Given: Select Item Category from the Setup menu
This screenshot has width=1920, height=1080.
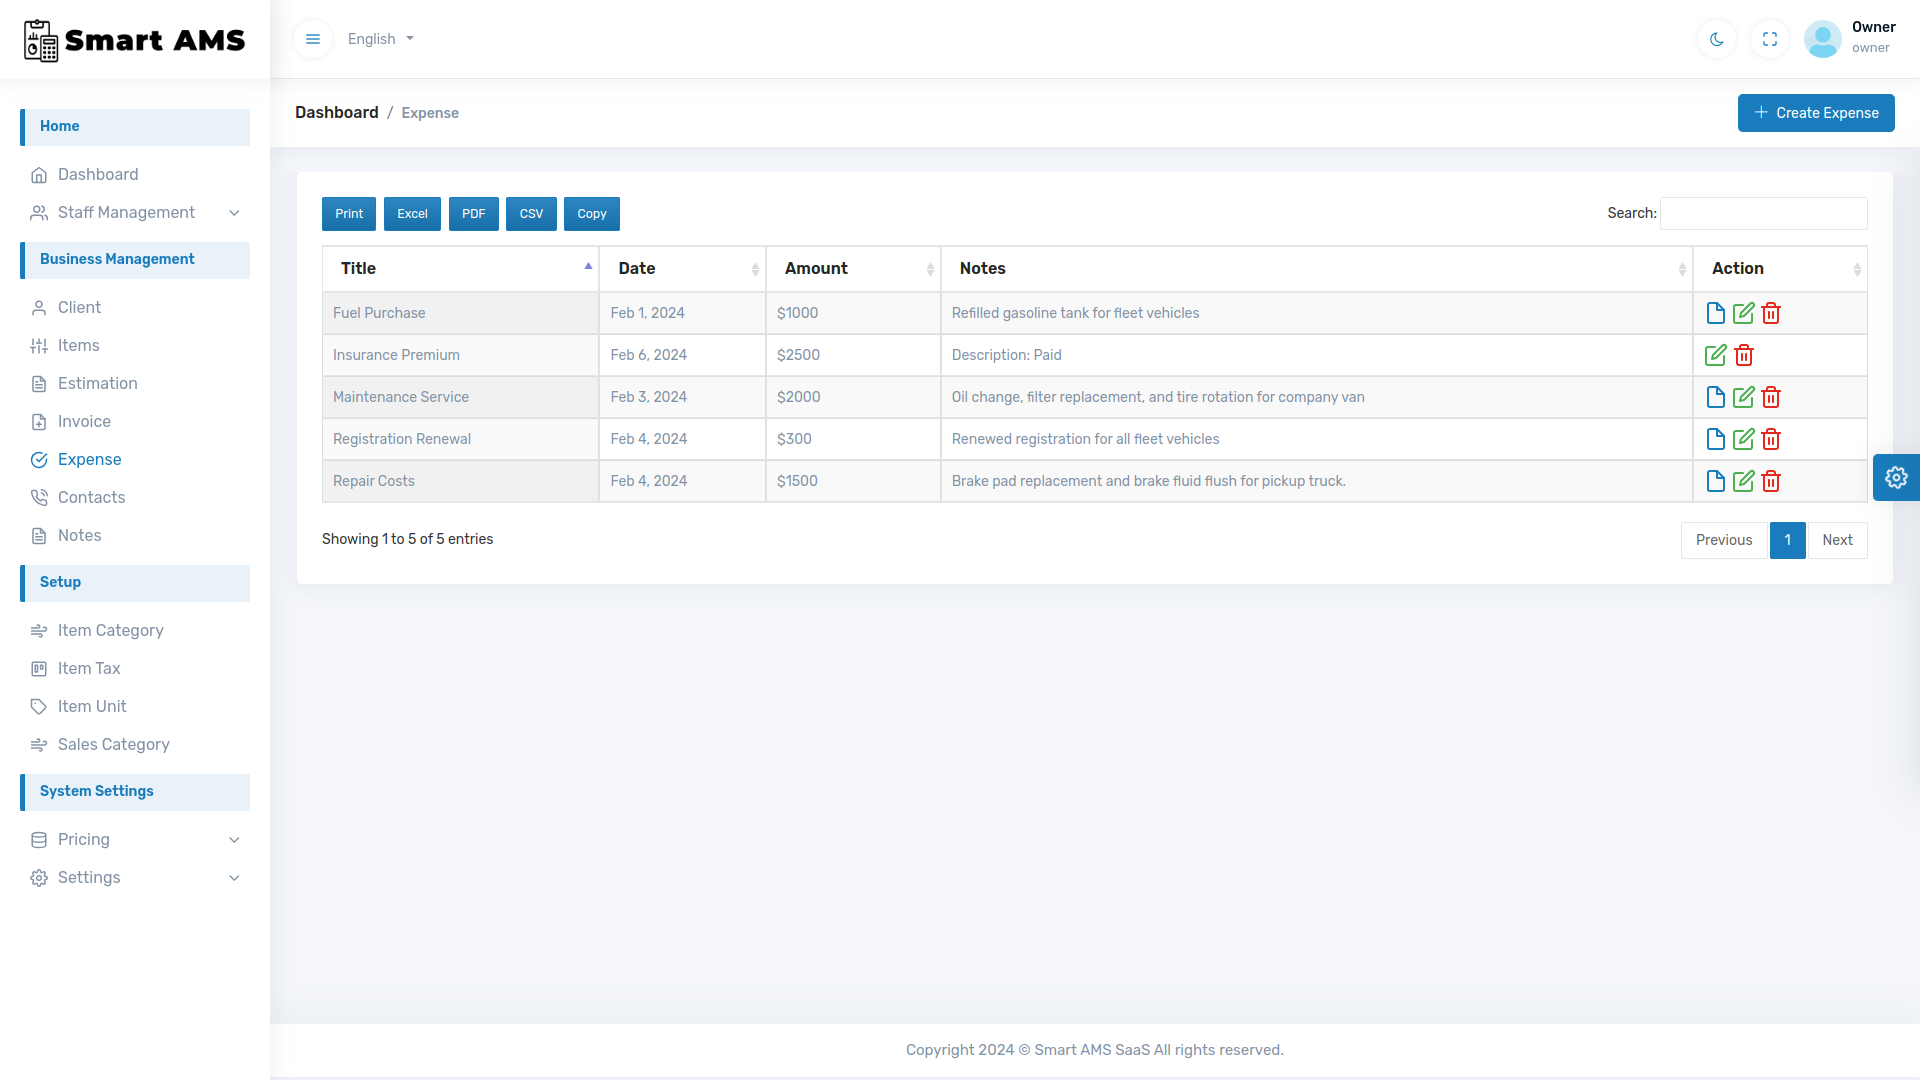Looking at the screenshot, I should (x=110, y=630).
